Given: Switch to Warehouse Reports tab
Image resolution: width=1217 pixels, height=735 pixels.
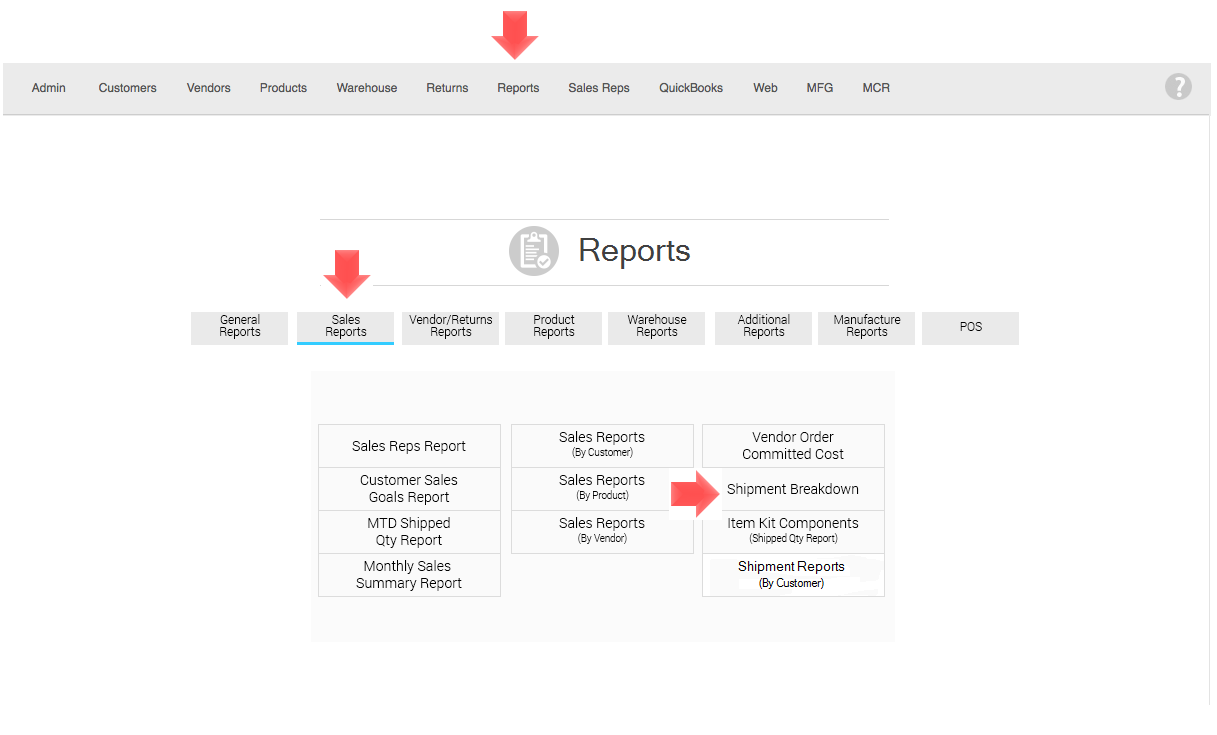Looking at the screenshot, I should pyautogui.click(x=656, y=327).
